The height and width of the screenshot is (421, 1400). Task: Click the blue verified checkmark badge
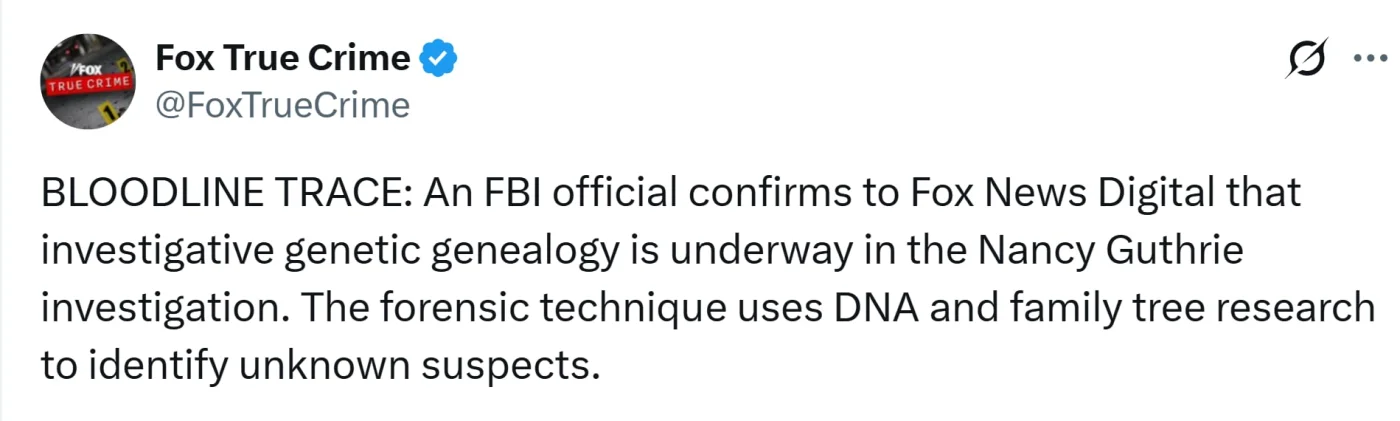tap(437, 59)
